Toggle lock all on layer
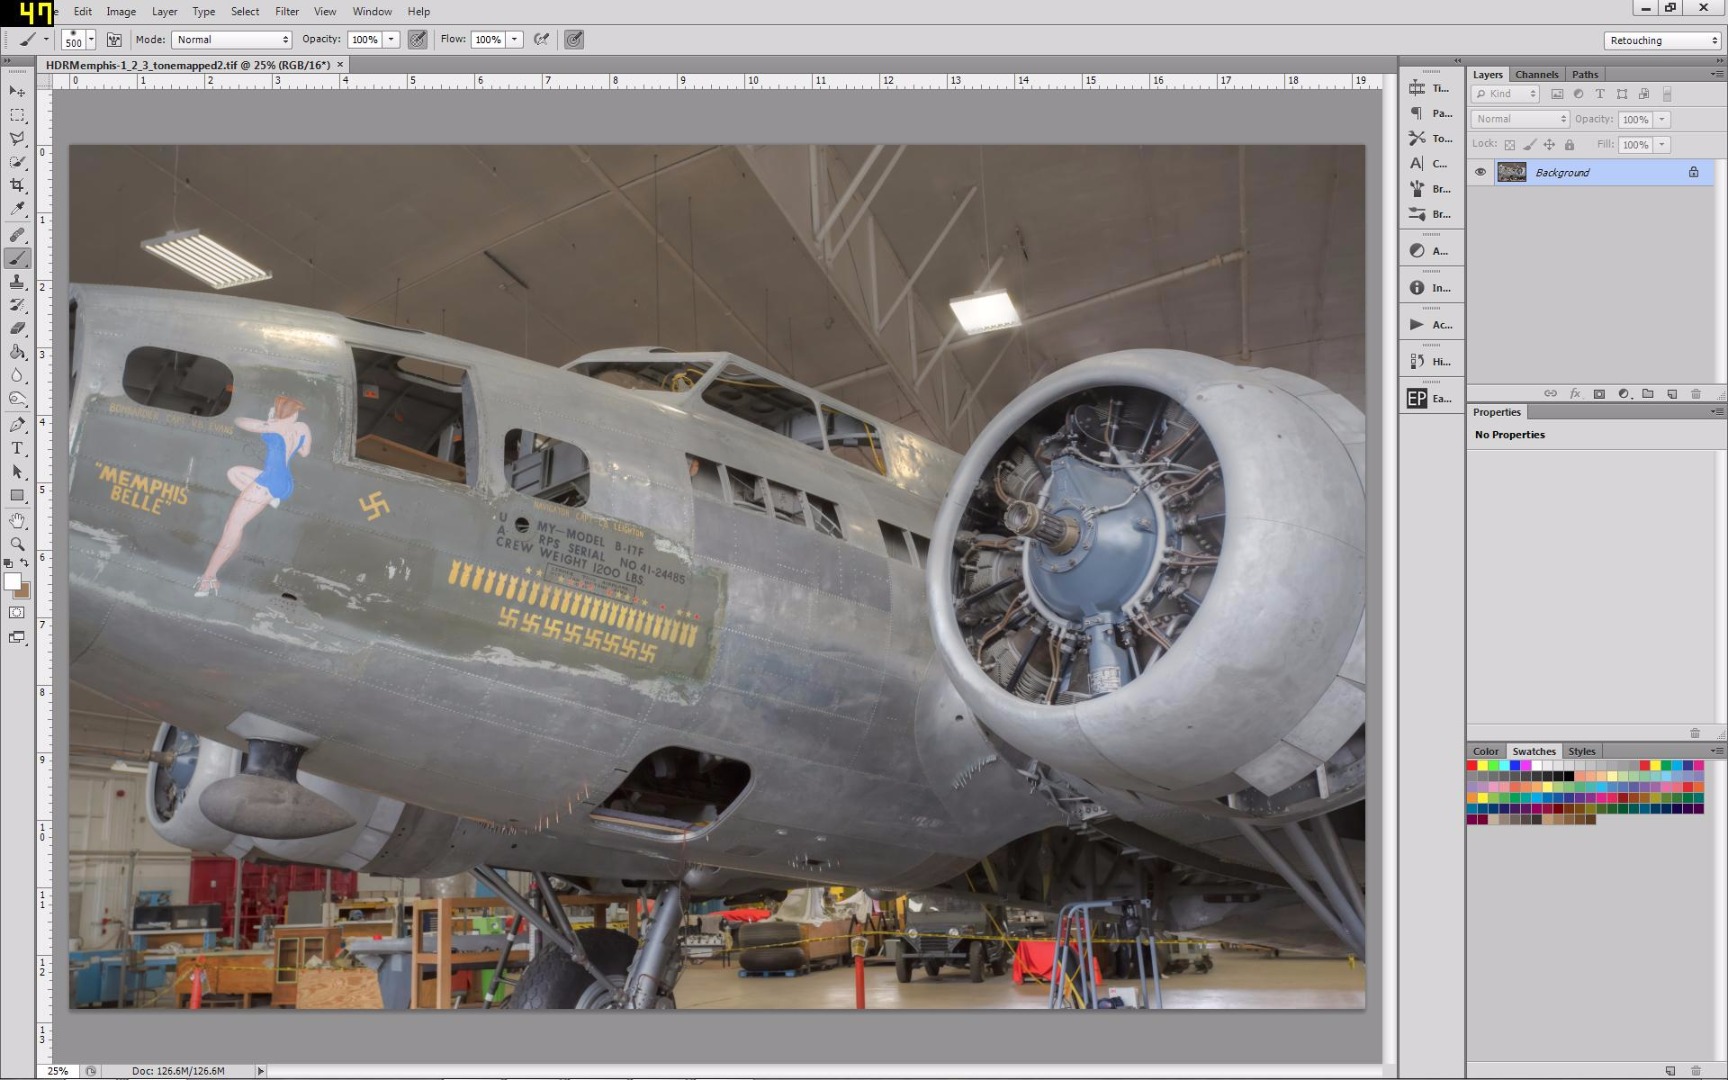This screenshot has height=1080, width=1728. point(1569,145)
